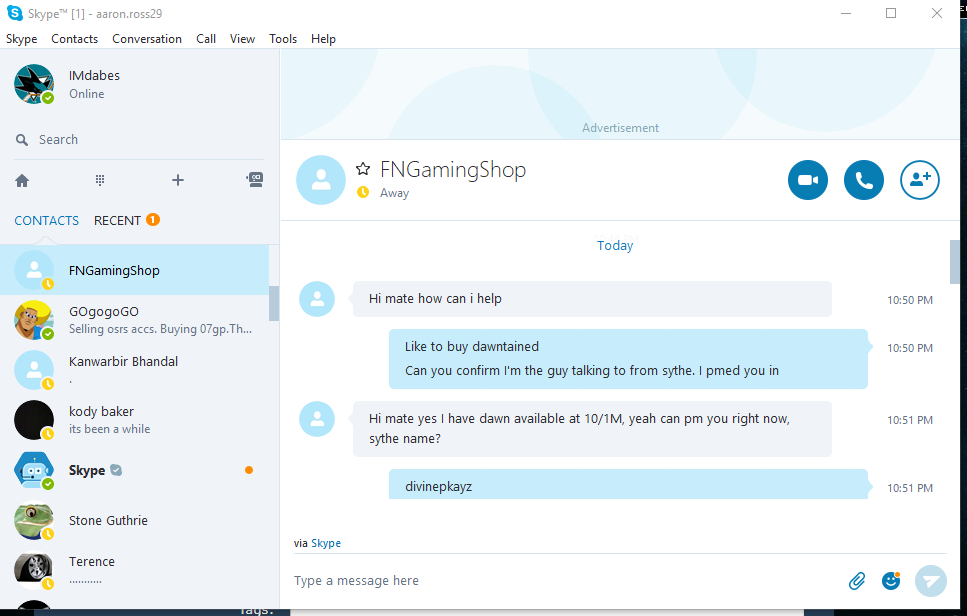
Task: Click the "Hi mate how can i help" message
Action: (x=592, y=299)
